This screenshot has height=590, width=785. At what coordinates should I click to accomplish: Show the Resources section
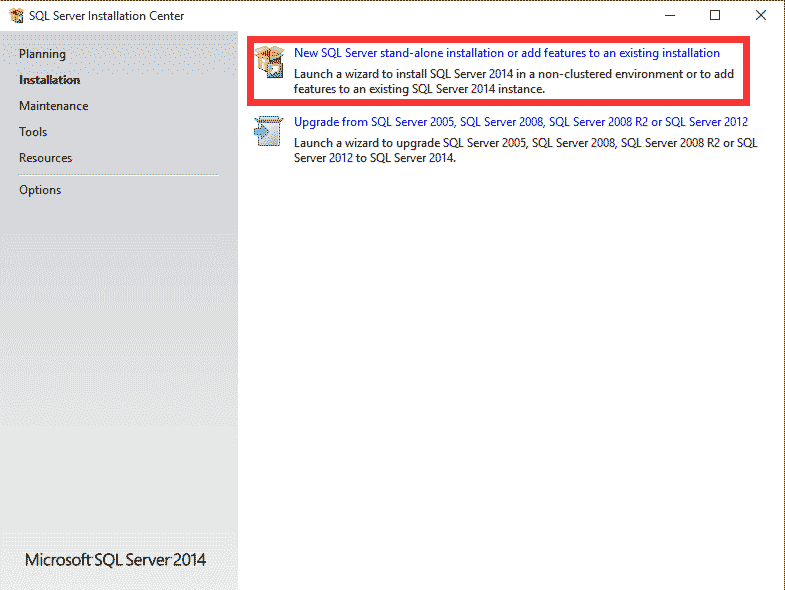[x=45, y=158]
